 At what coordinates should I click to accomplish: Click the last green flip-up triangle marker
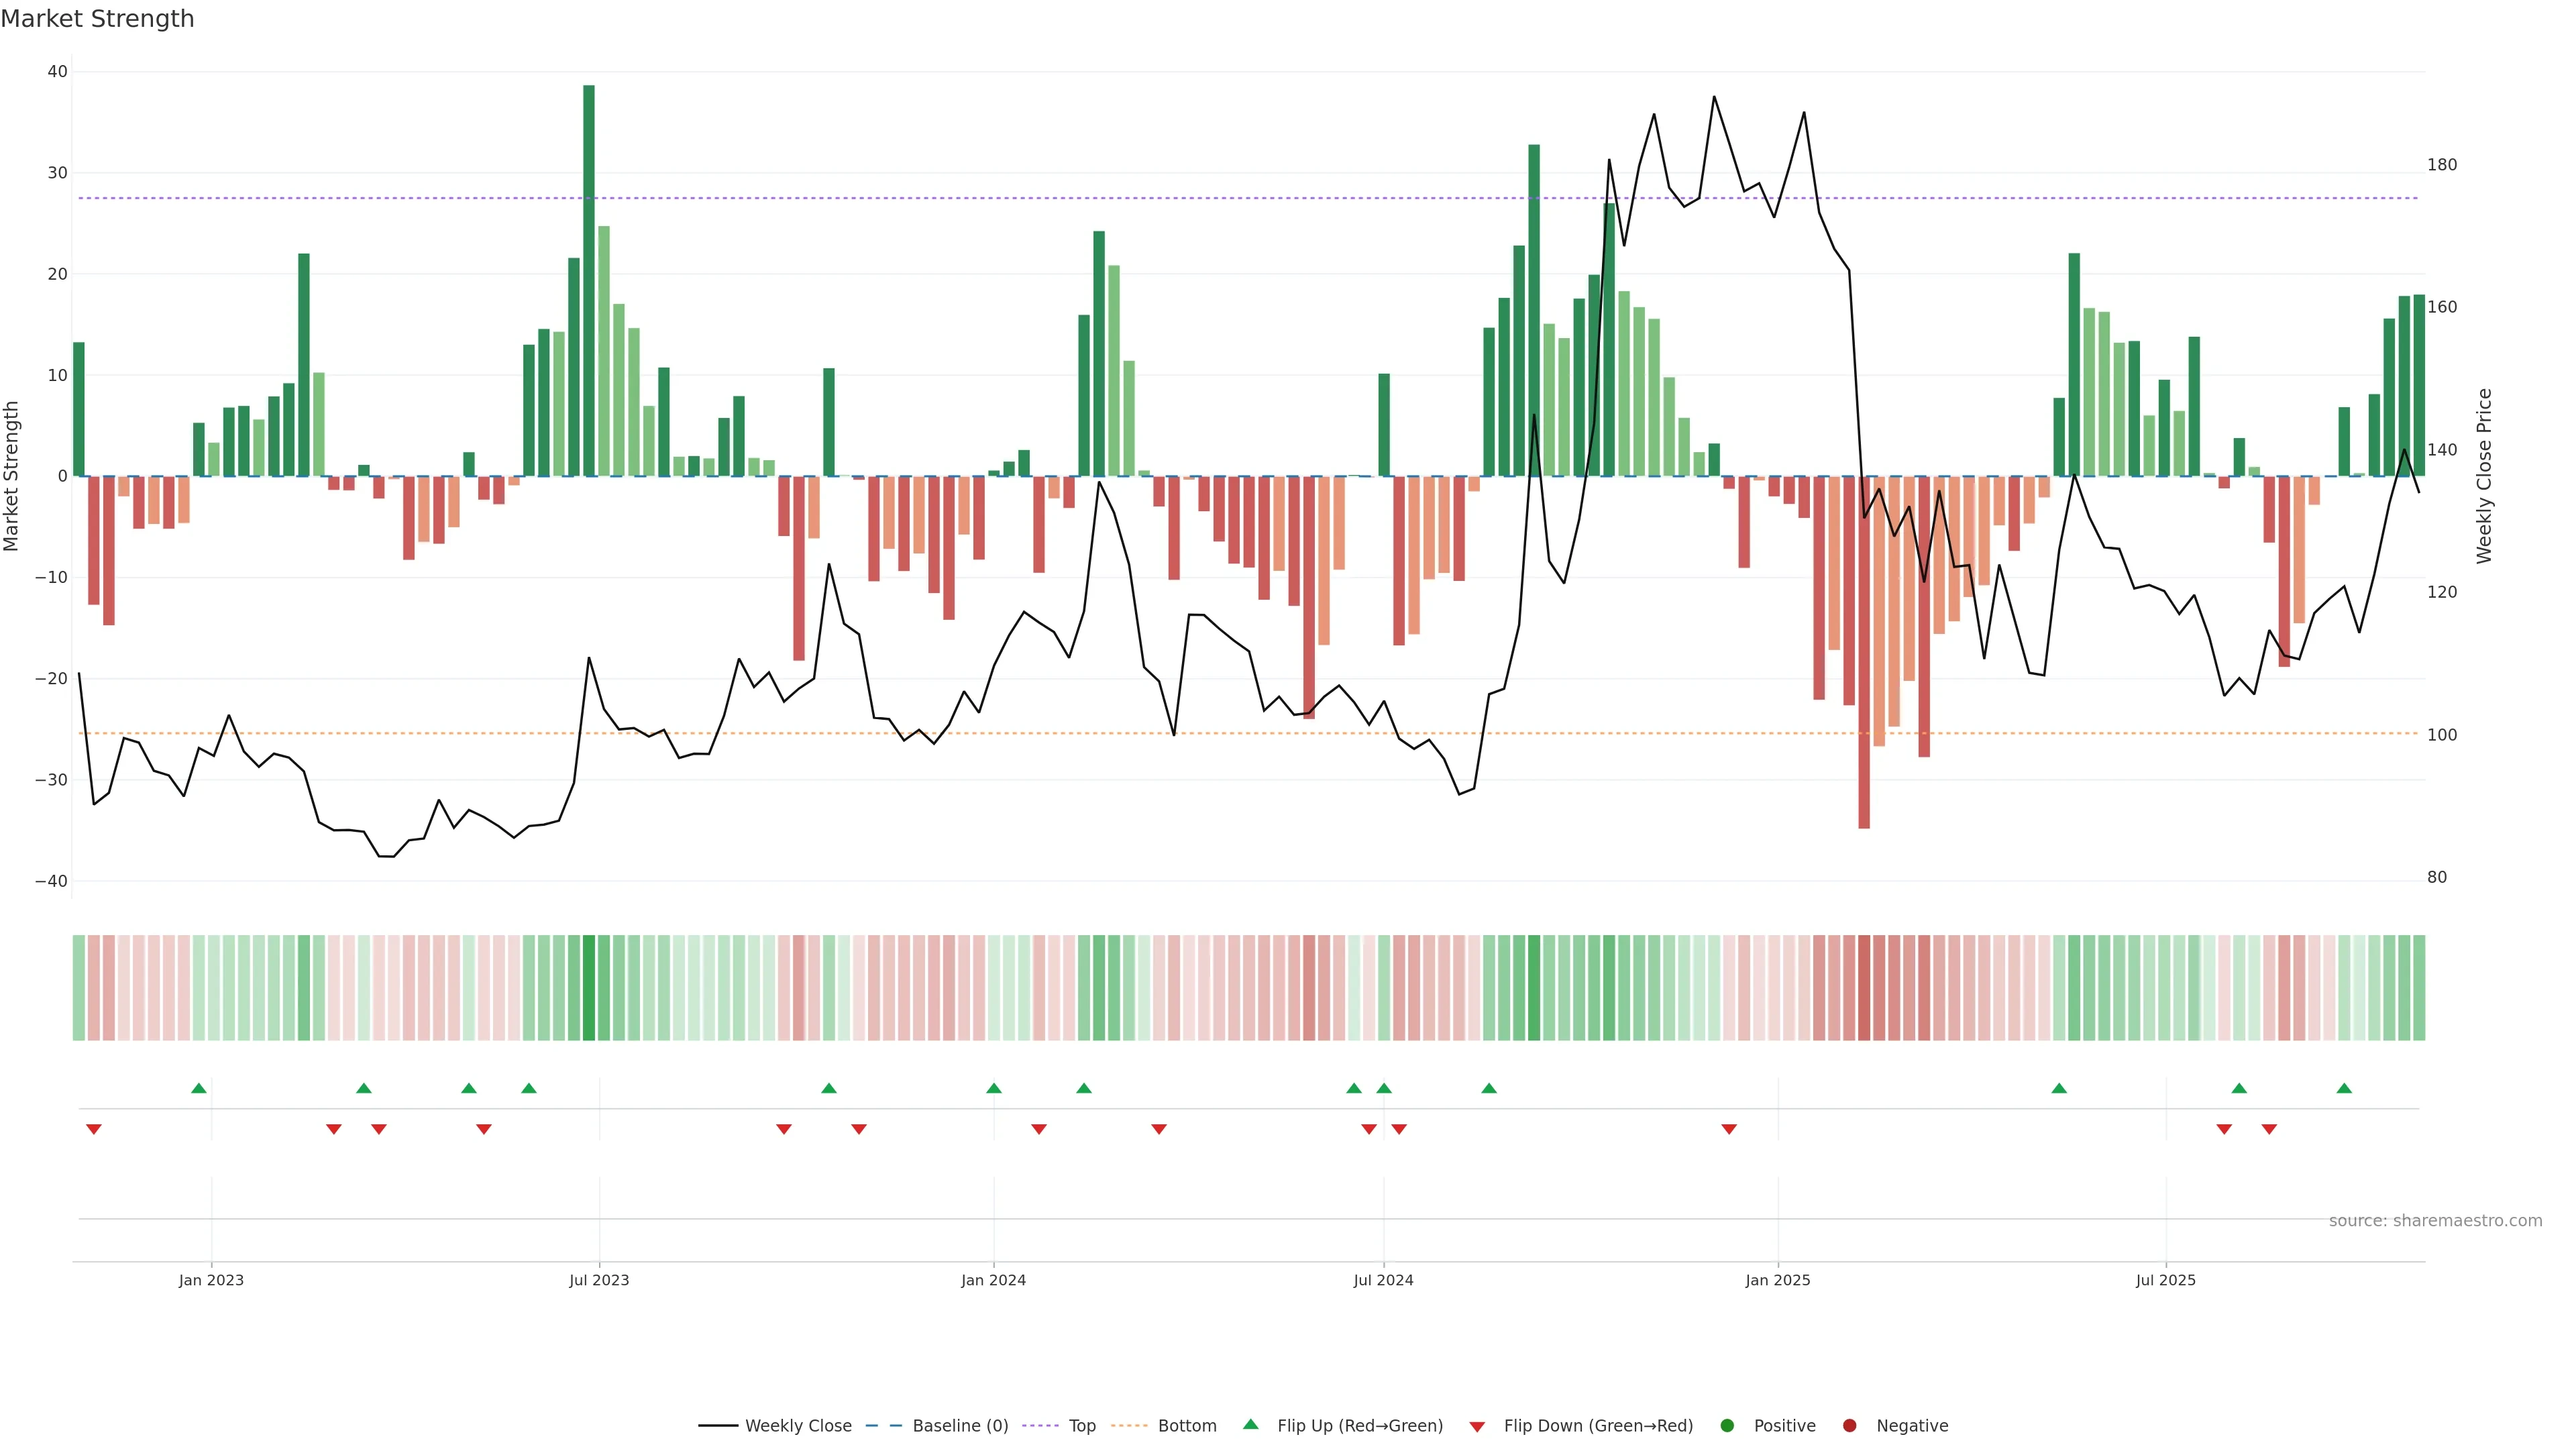click(2344, 1088)
